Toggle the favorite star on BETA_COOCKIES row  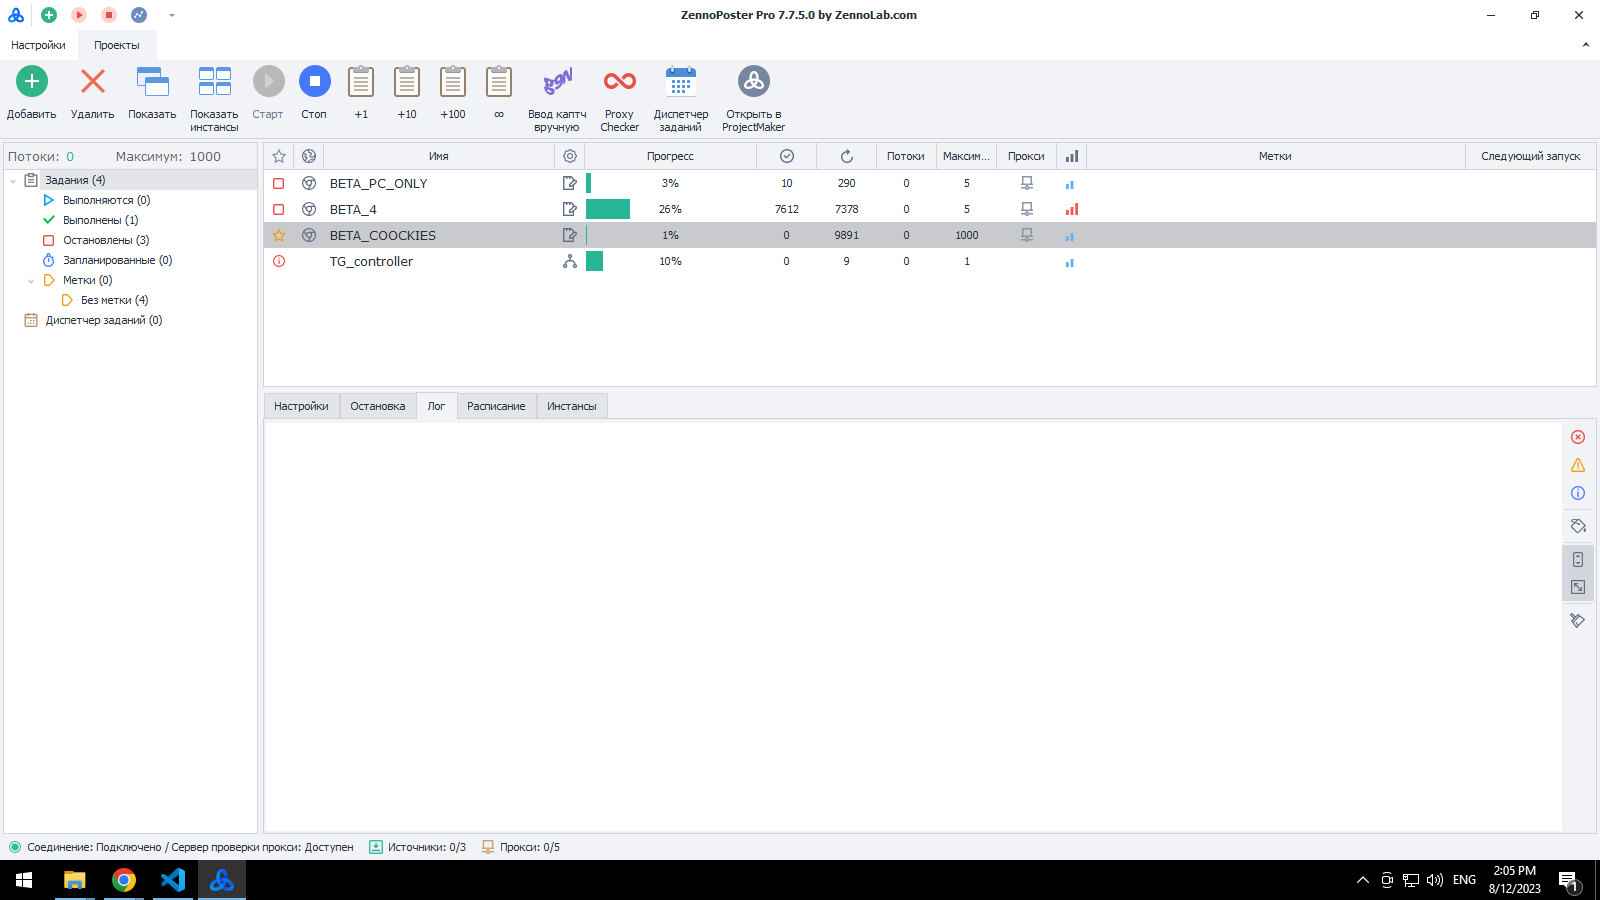(279, 236)
